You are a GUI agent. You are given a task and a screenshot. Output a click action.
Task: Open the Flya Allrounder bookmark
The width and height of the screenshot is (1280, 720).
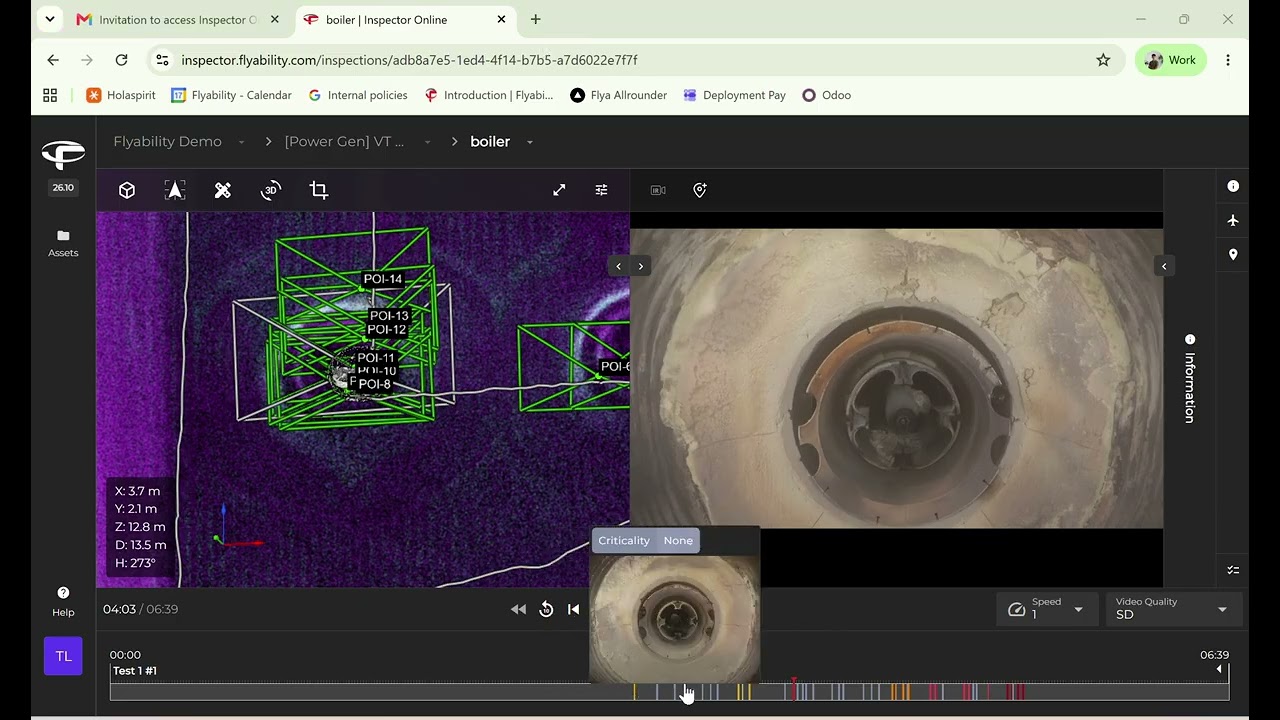tap(618, 95)
